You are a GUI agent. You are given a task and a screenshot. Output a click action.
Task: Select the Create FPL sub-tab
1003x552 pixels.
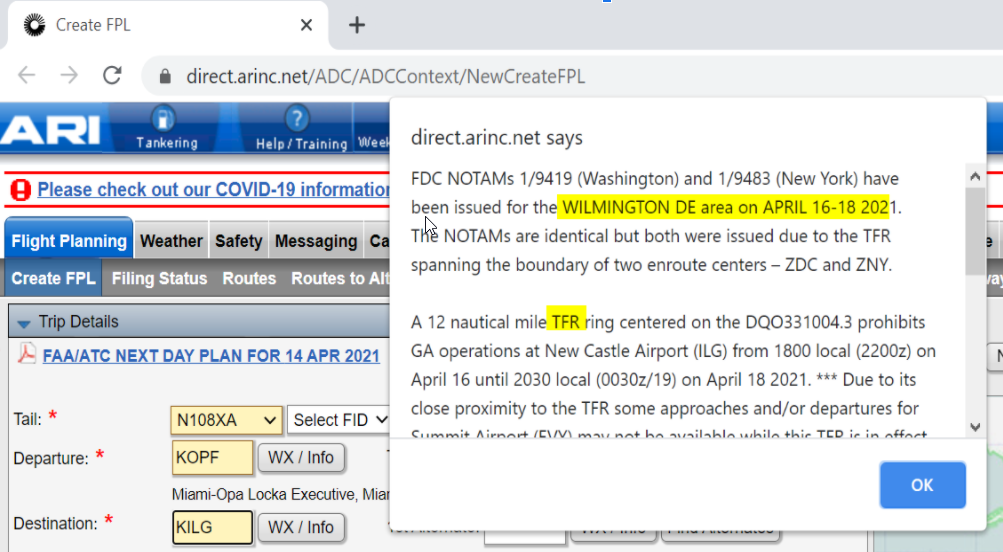54,278
